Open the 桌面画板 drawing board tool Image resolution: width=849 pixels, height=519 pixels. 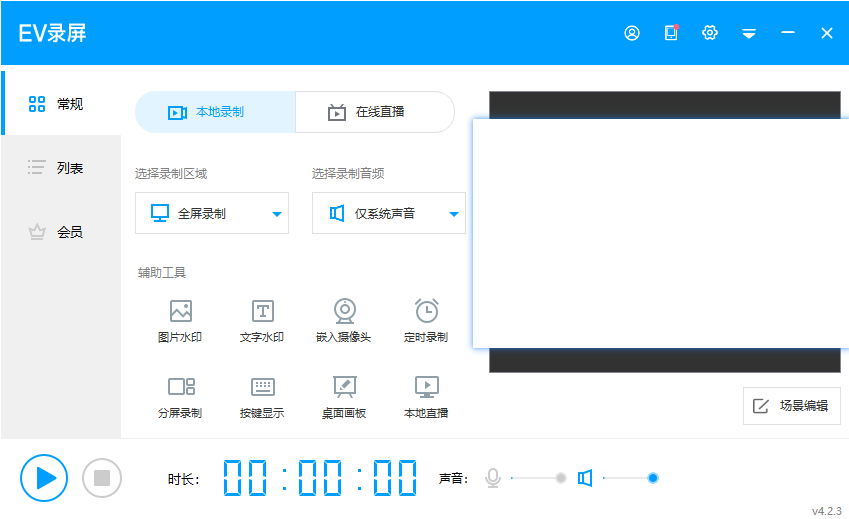pyautogui.click(x=344, y=397)
